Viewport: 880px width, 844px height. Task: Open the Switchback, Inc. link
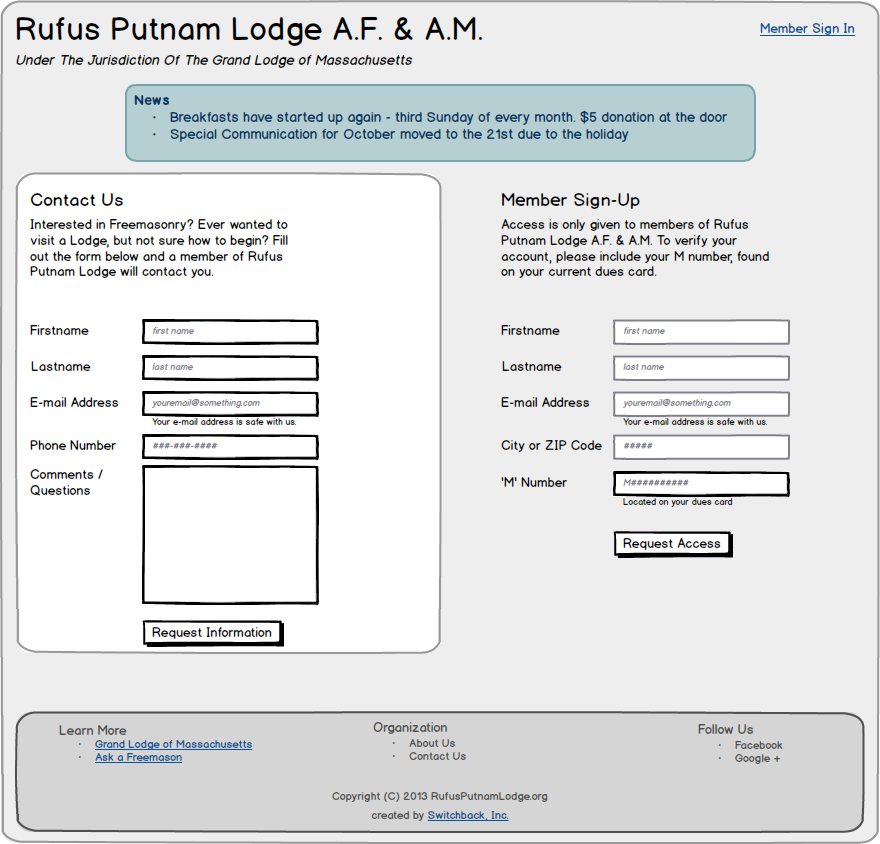coord(468,815)
